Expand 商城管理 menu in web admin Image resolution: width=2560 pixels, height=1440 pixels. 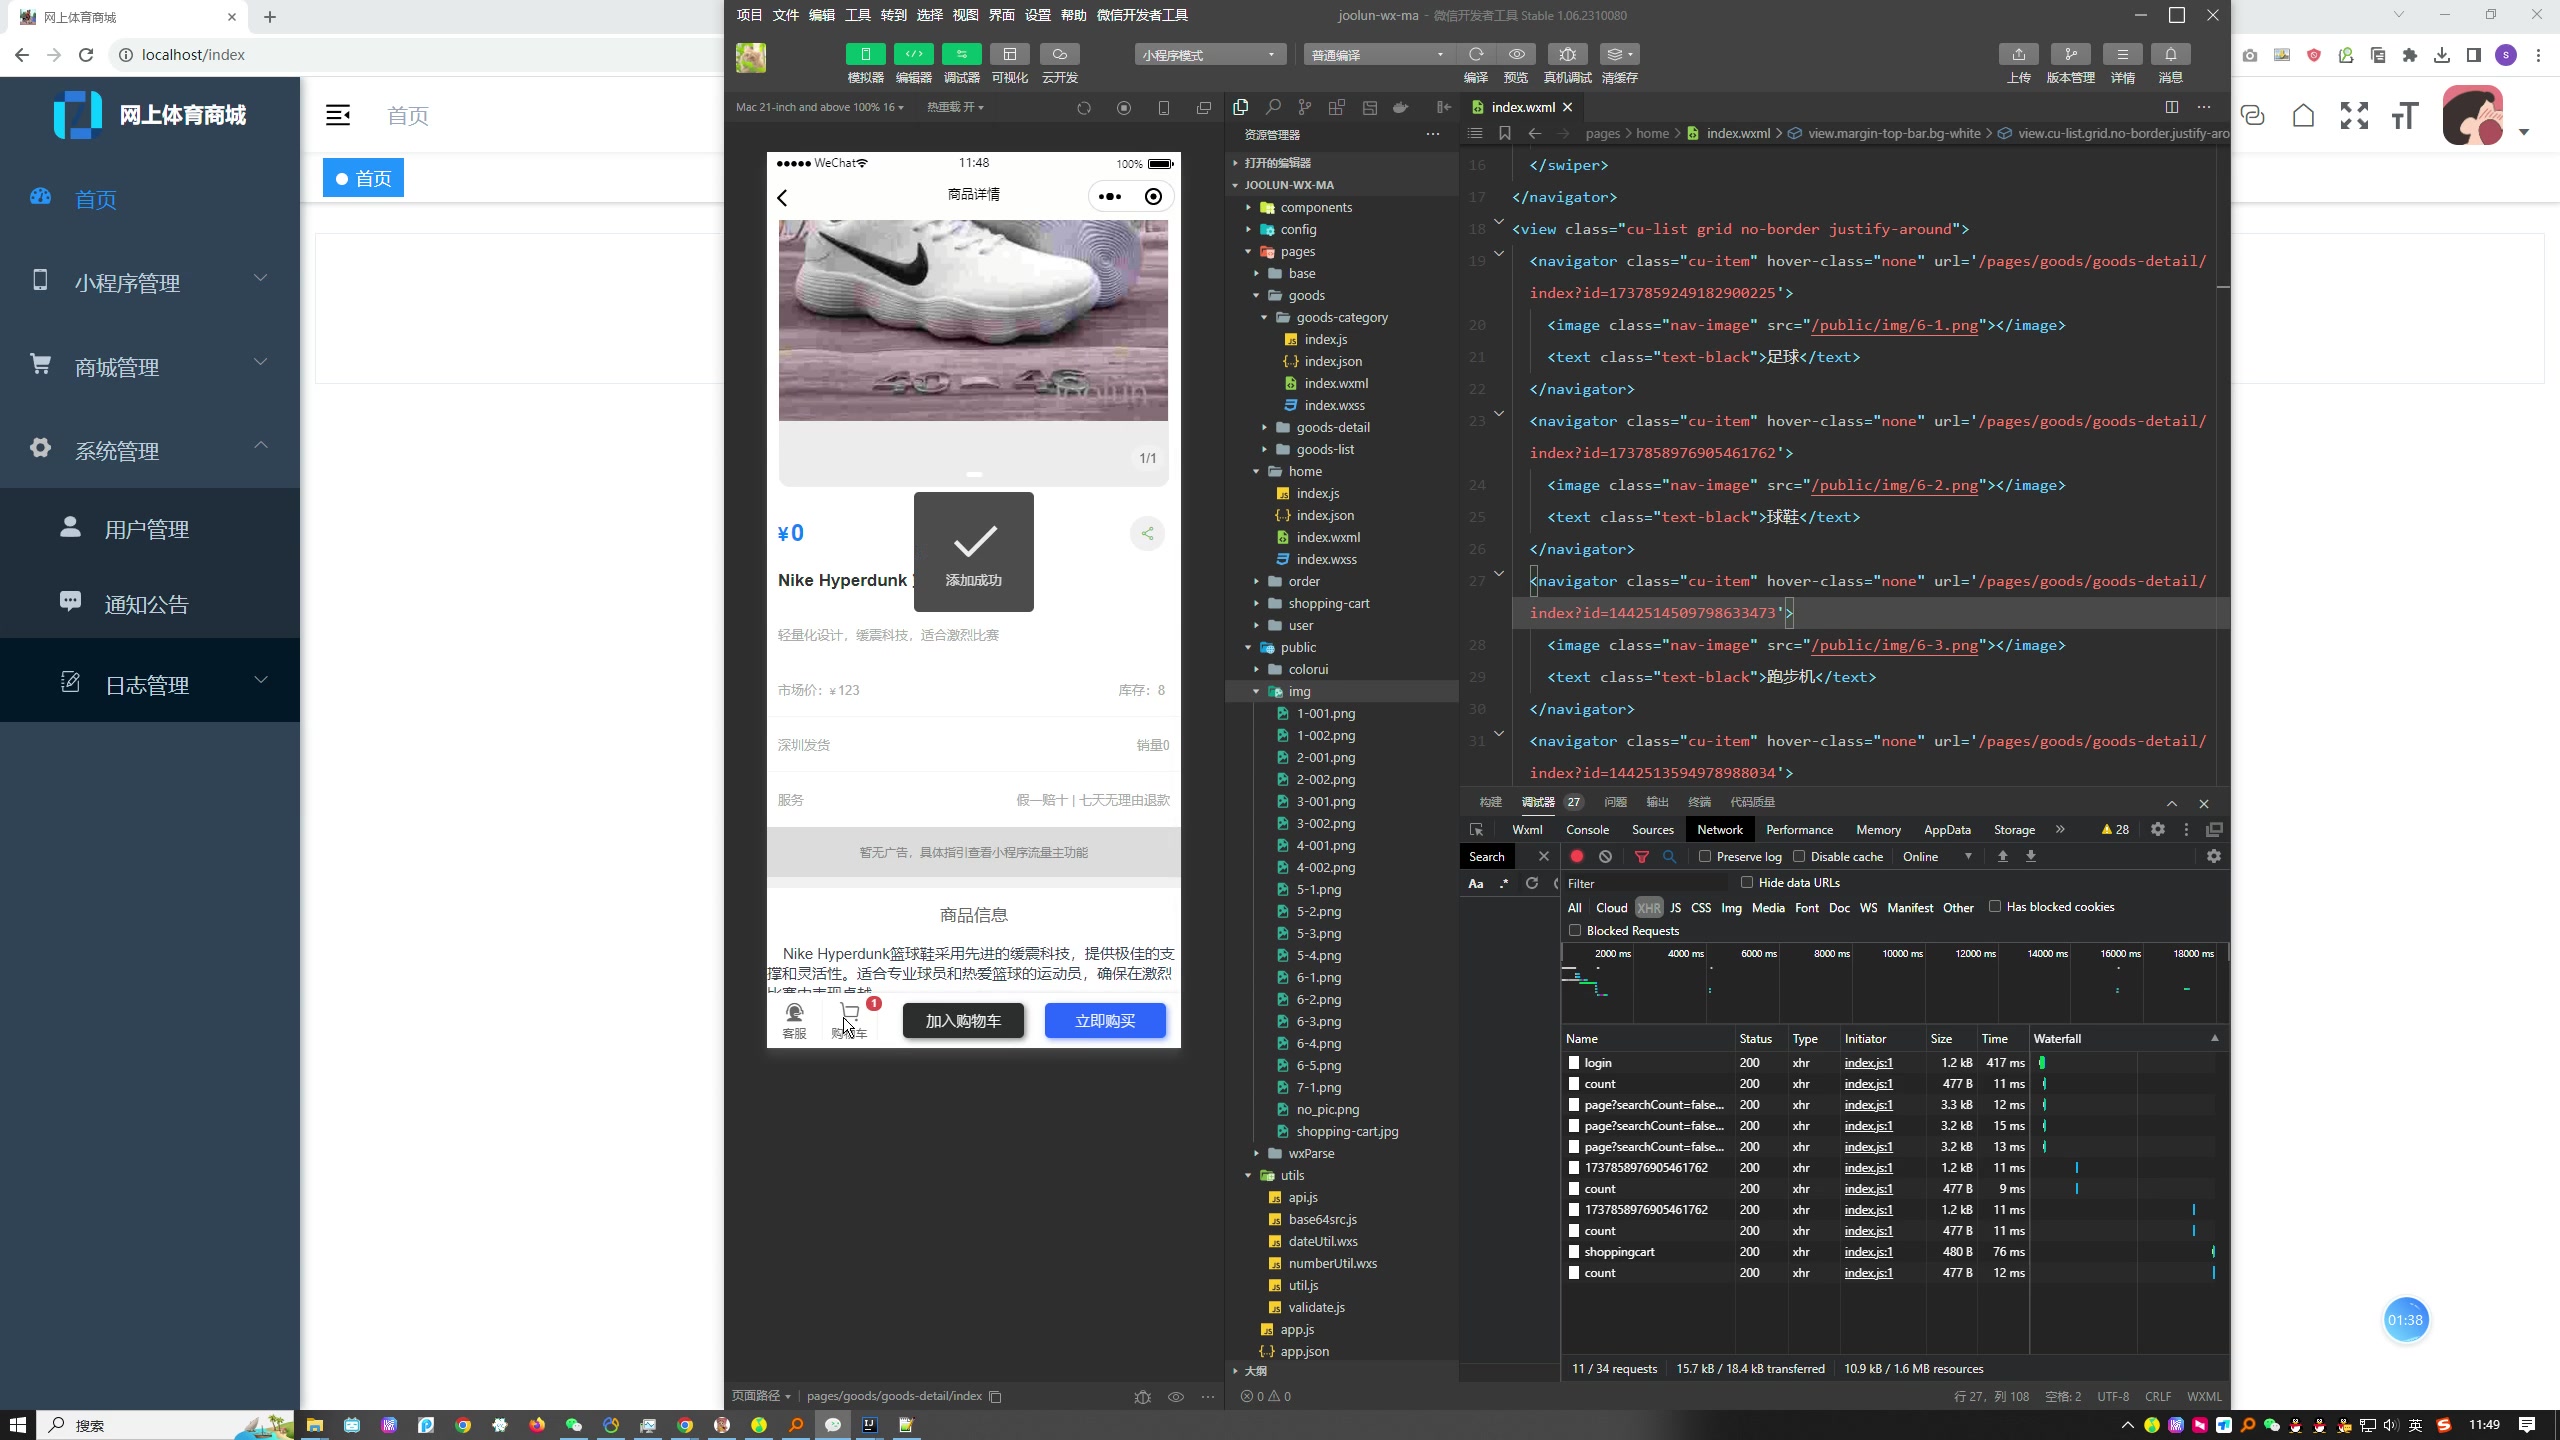(150, 367)
